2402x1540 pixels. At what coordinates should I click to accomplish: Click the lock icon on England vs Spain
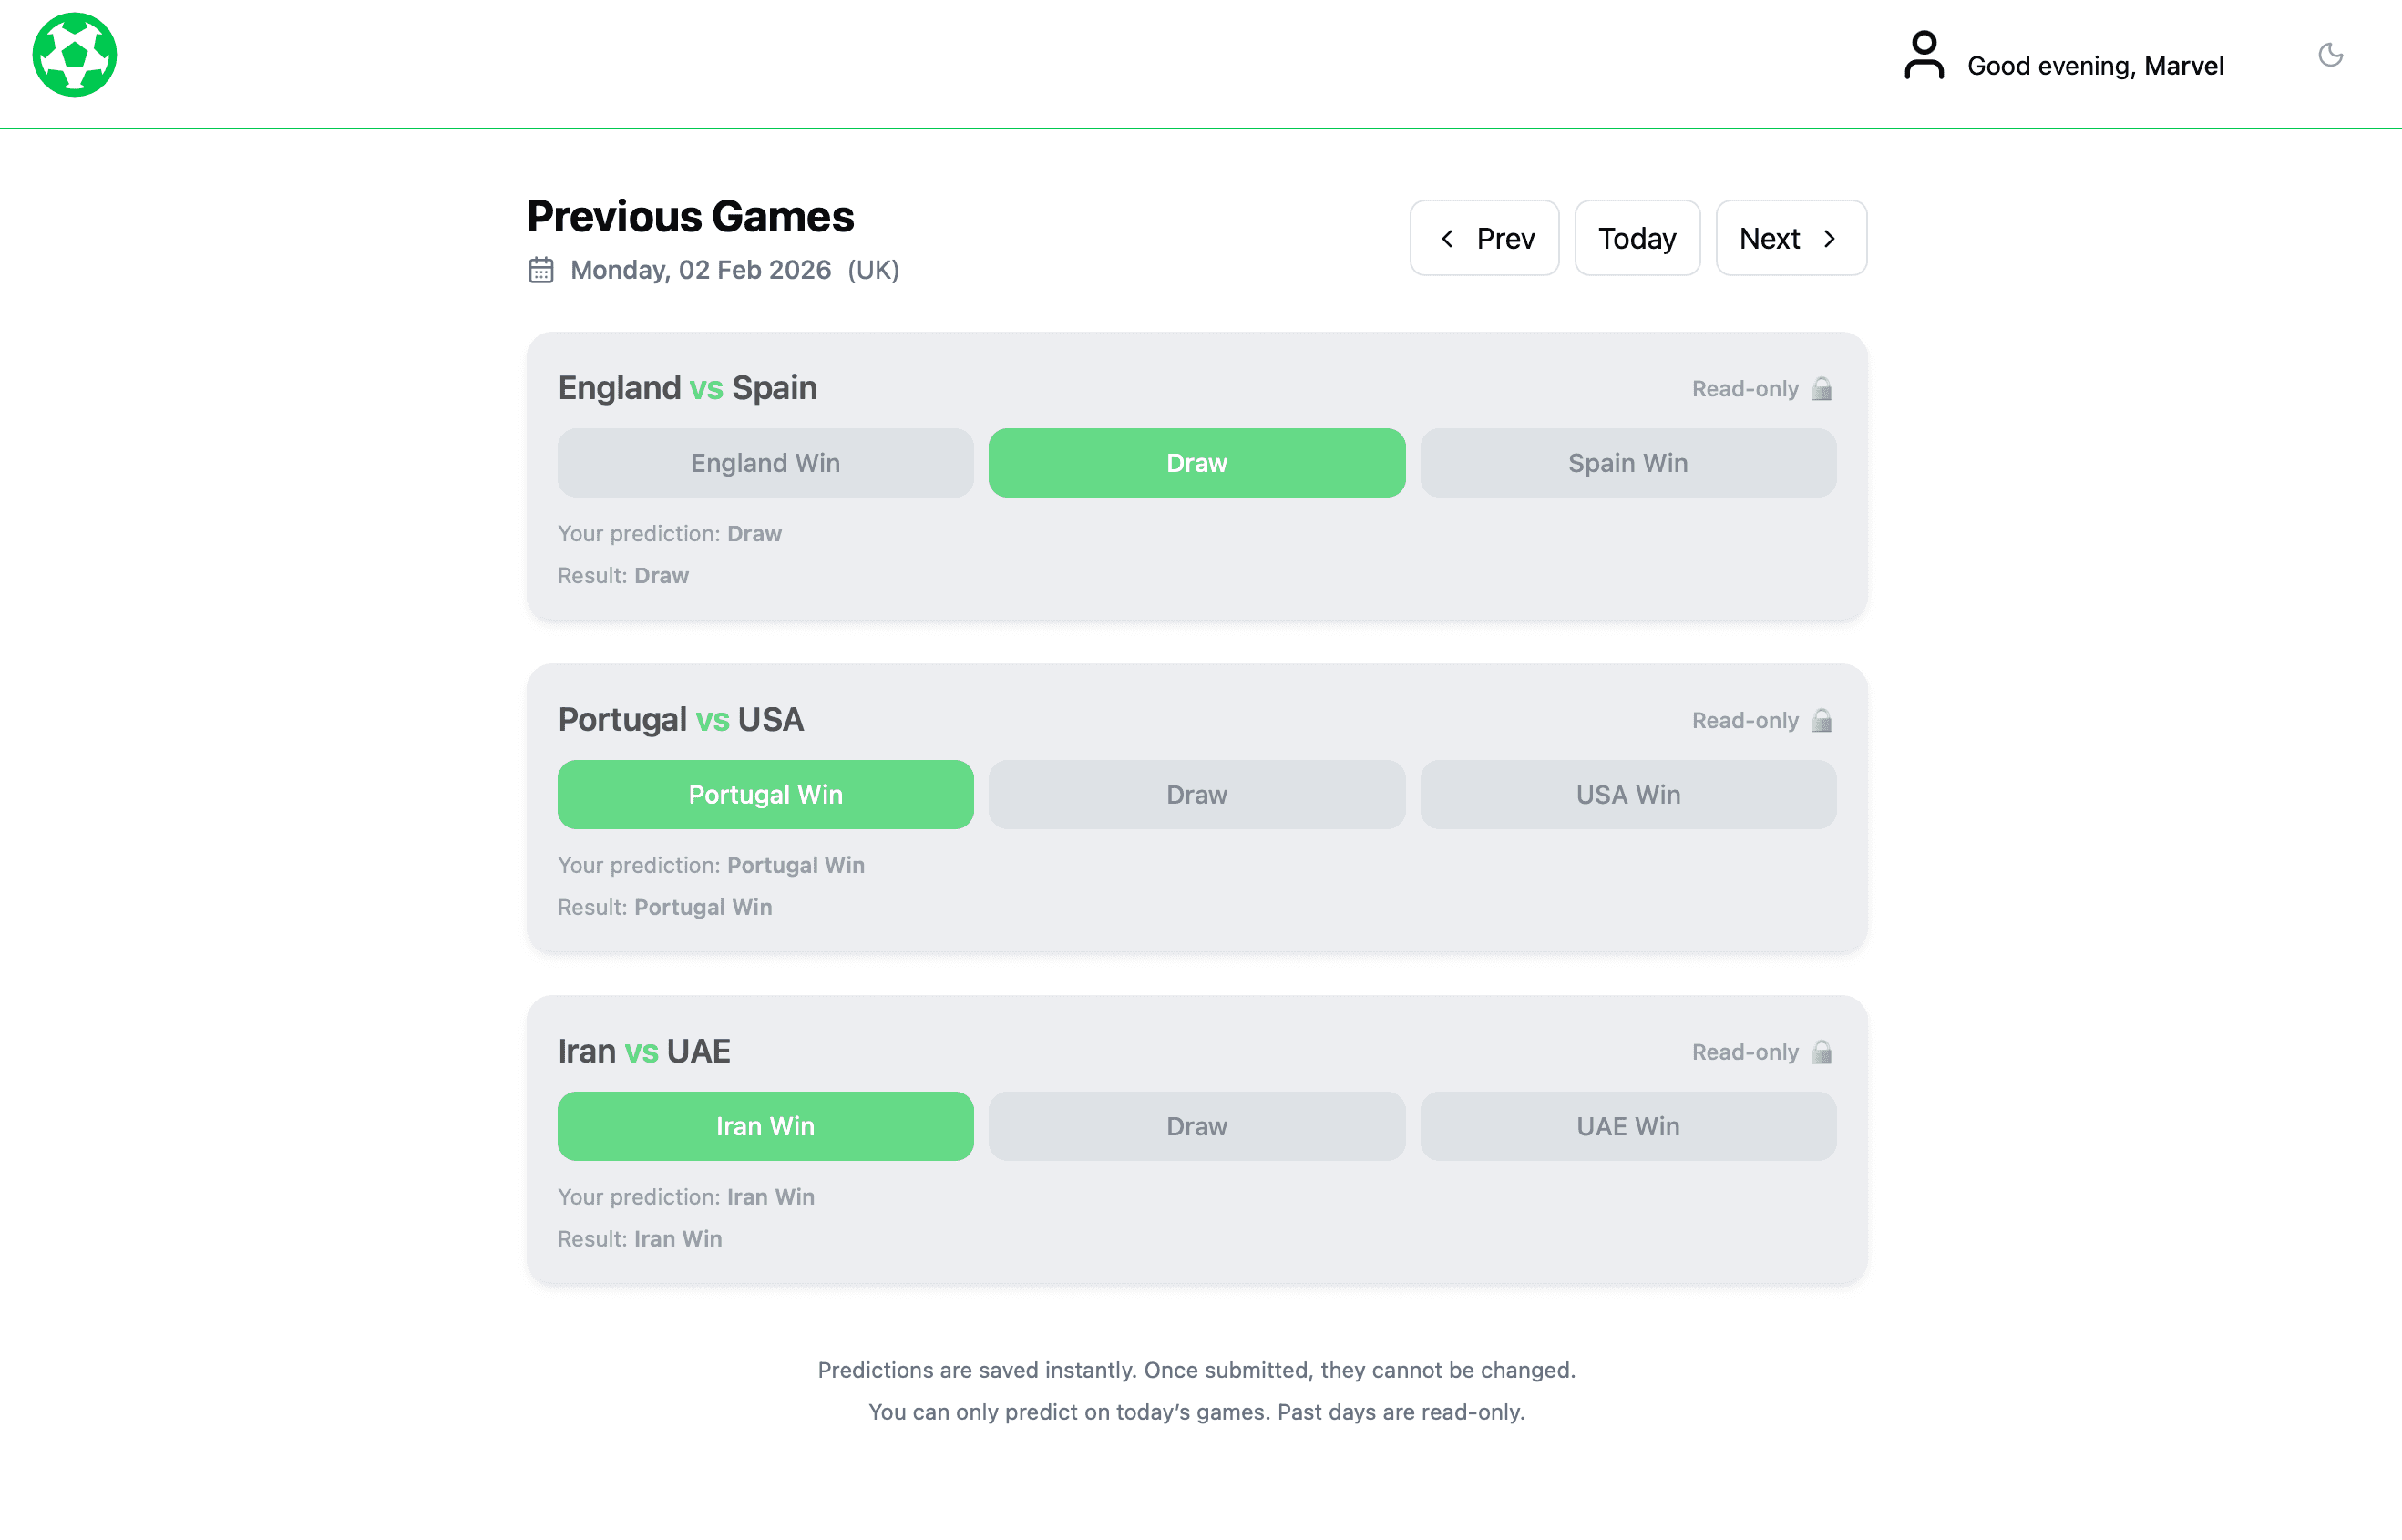click(1821, 389)
